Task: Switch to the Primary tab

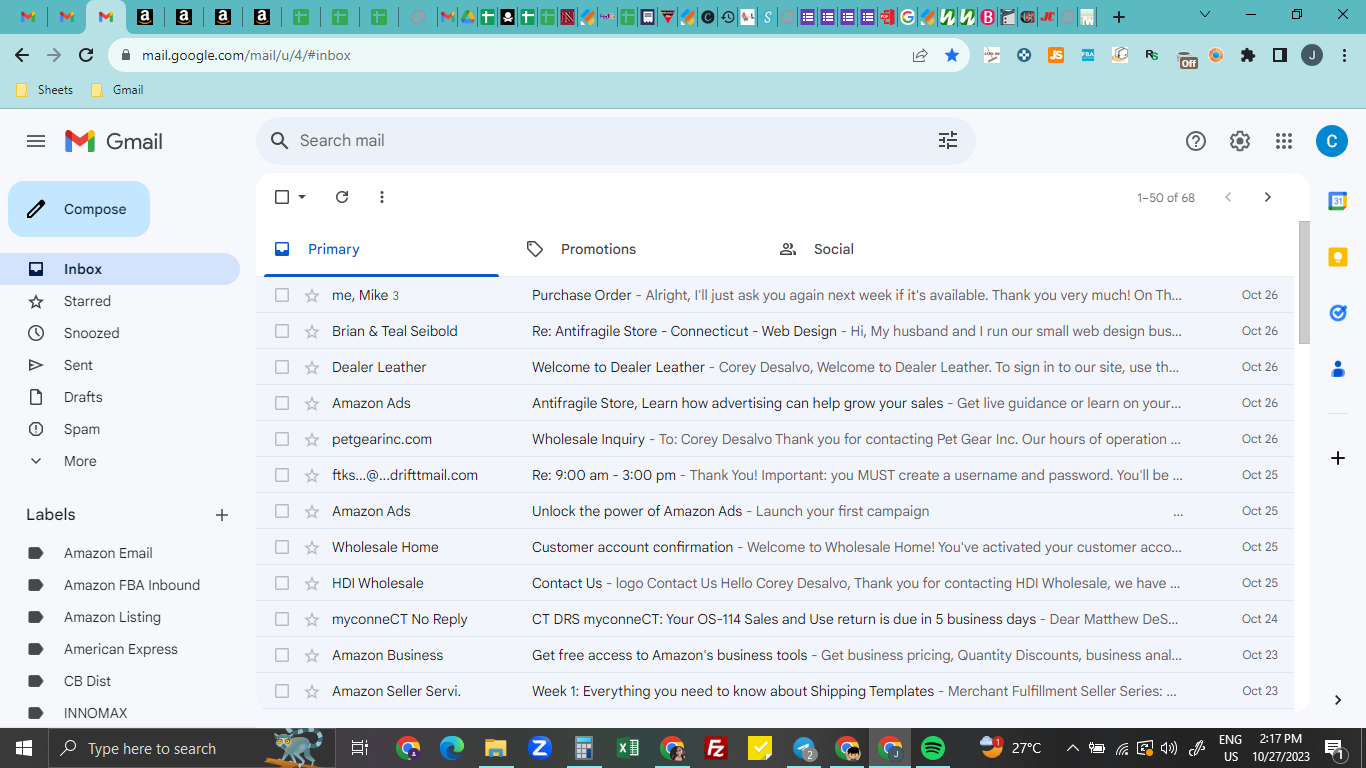Action: pos(381,249)
